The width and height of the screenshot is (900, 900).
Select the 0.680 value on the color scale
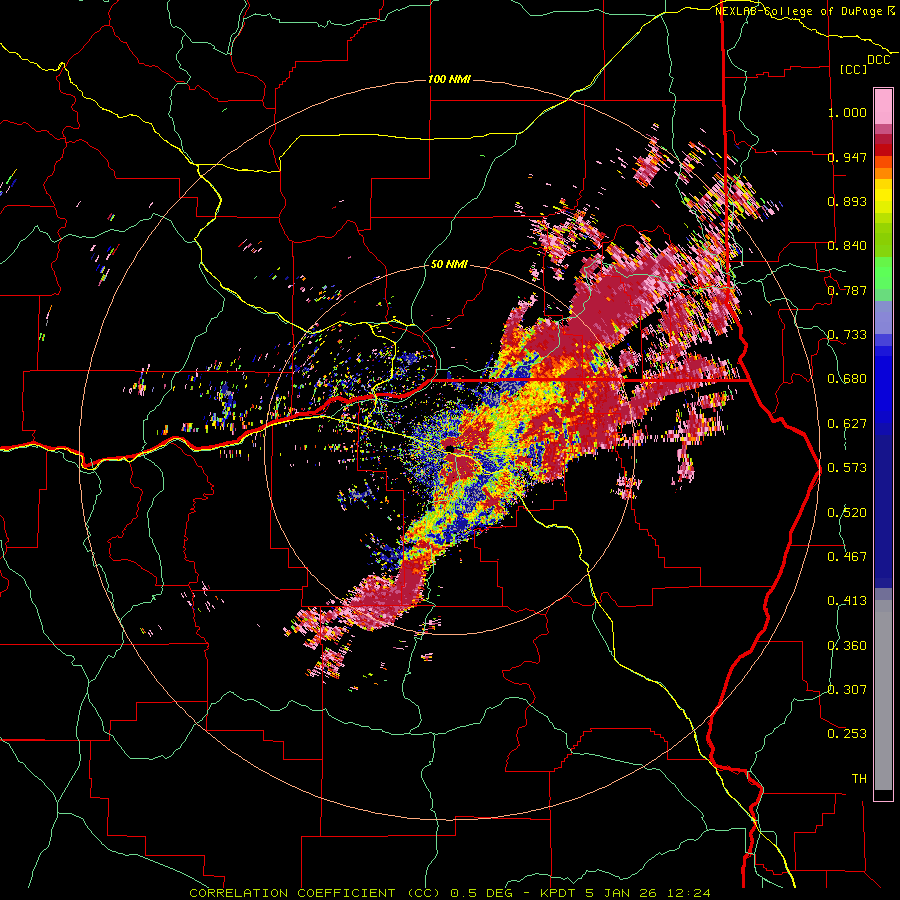[x=847, y=379]
